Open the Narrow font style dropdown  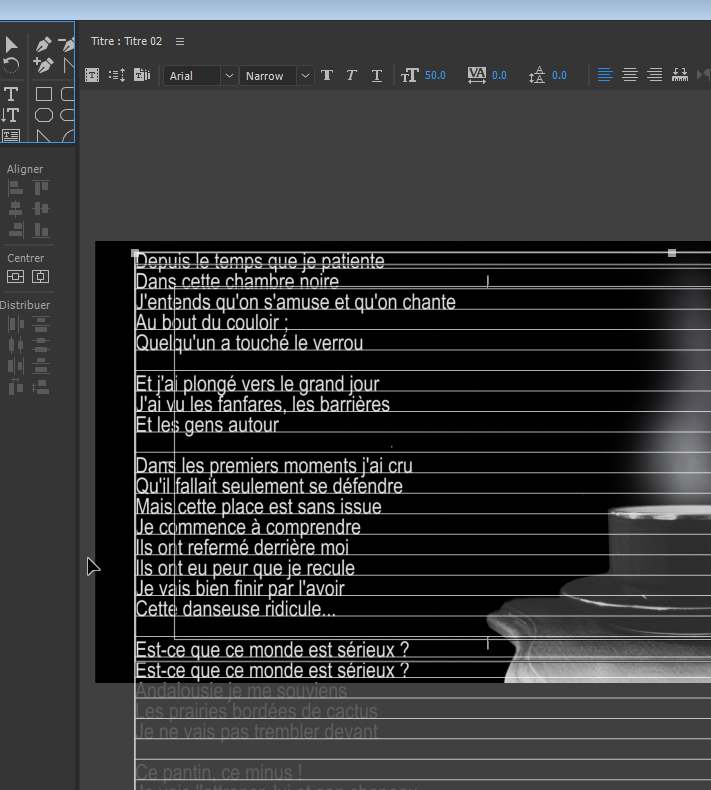[305, 76]
